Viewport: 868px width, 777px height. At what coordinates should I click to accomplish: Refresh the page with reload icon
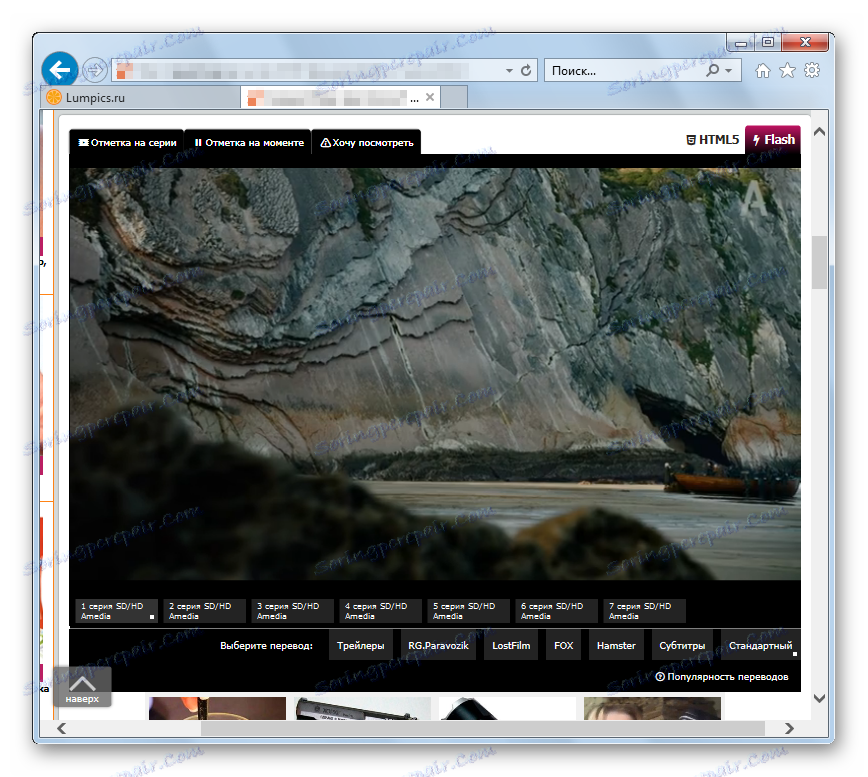pyautogui.click(x=526, y=71)
